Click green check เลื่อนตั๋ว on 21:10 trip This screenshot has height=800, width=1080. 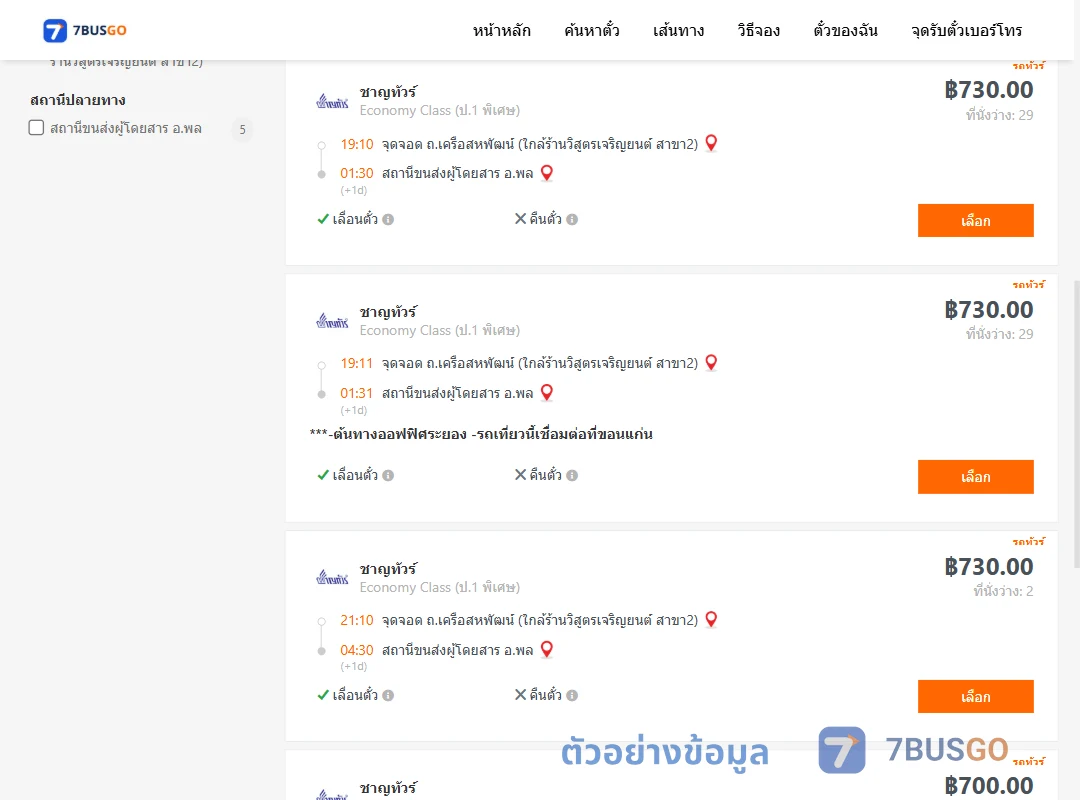pos(323,695)
